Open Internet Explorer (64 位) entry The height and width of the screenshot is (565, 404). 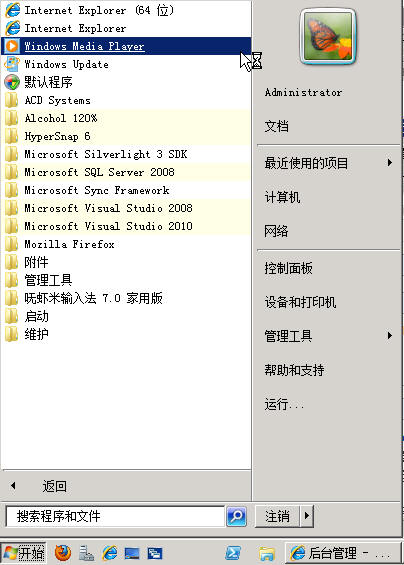click(126, 10)
